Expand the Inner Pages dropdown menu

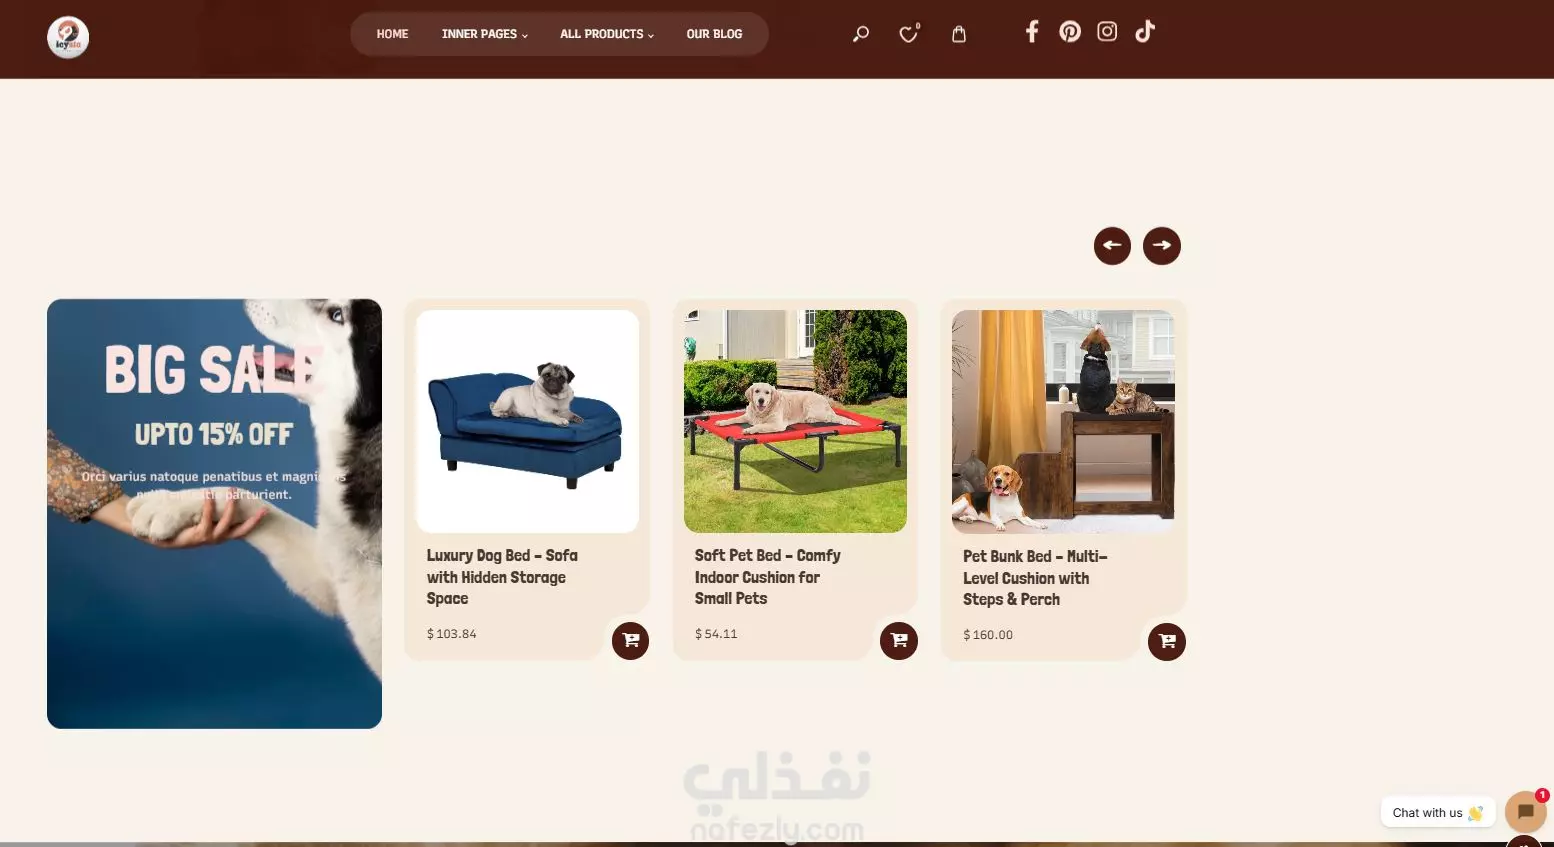tap(485, 34)
